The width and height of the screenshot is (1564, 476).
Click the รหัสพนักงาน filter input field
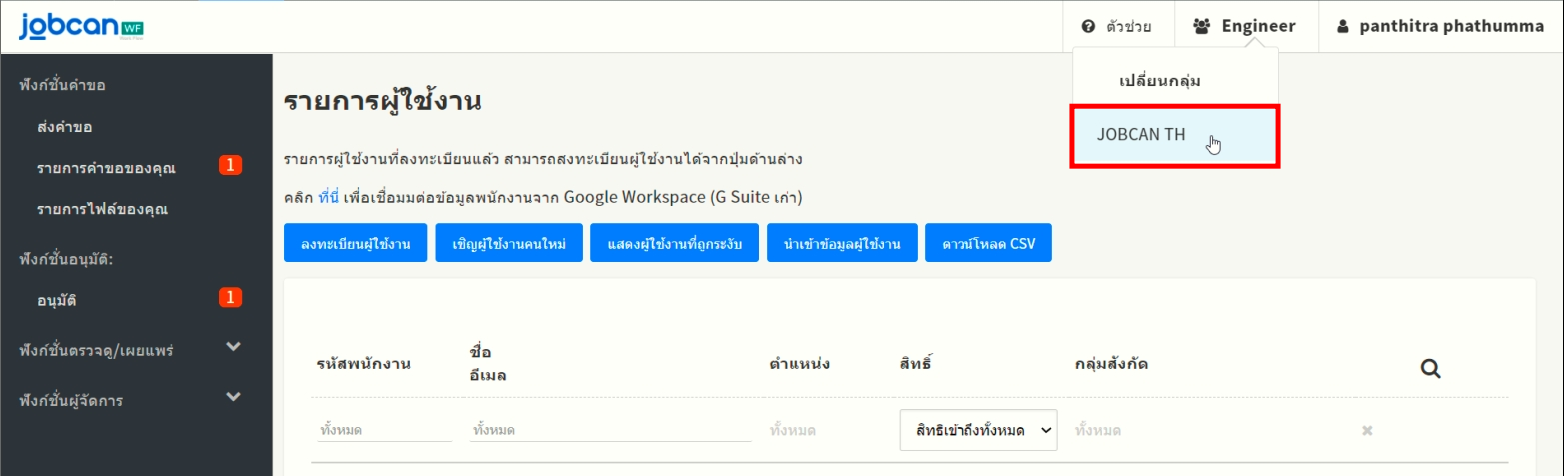coord(384,430)
